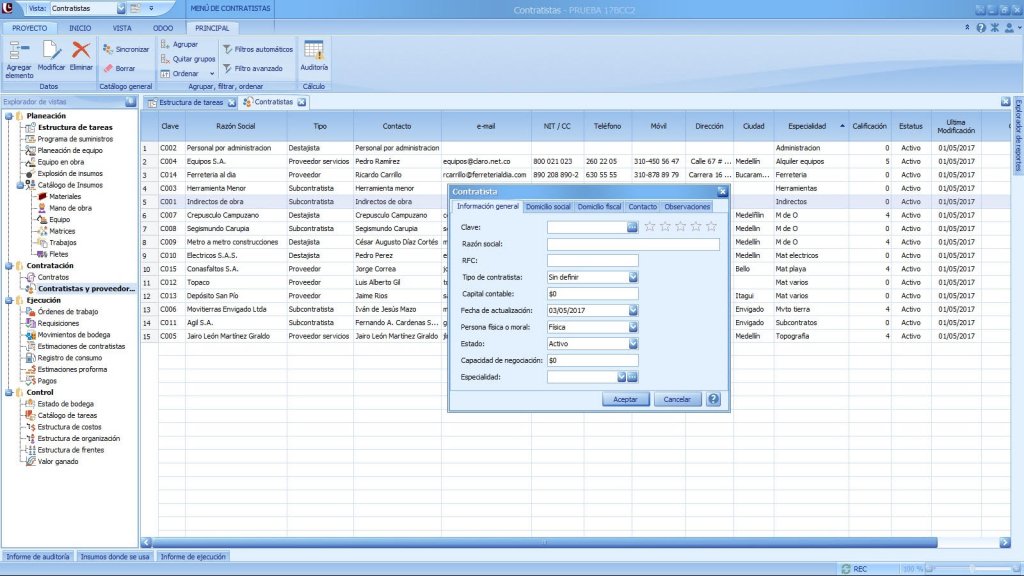The width and height of the screenshot is (1024, 576).
Task: Open the VISTA ribbon tab
Action: (x=122, y=28)
